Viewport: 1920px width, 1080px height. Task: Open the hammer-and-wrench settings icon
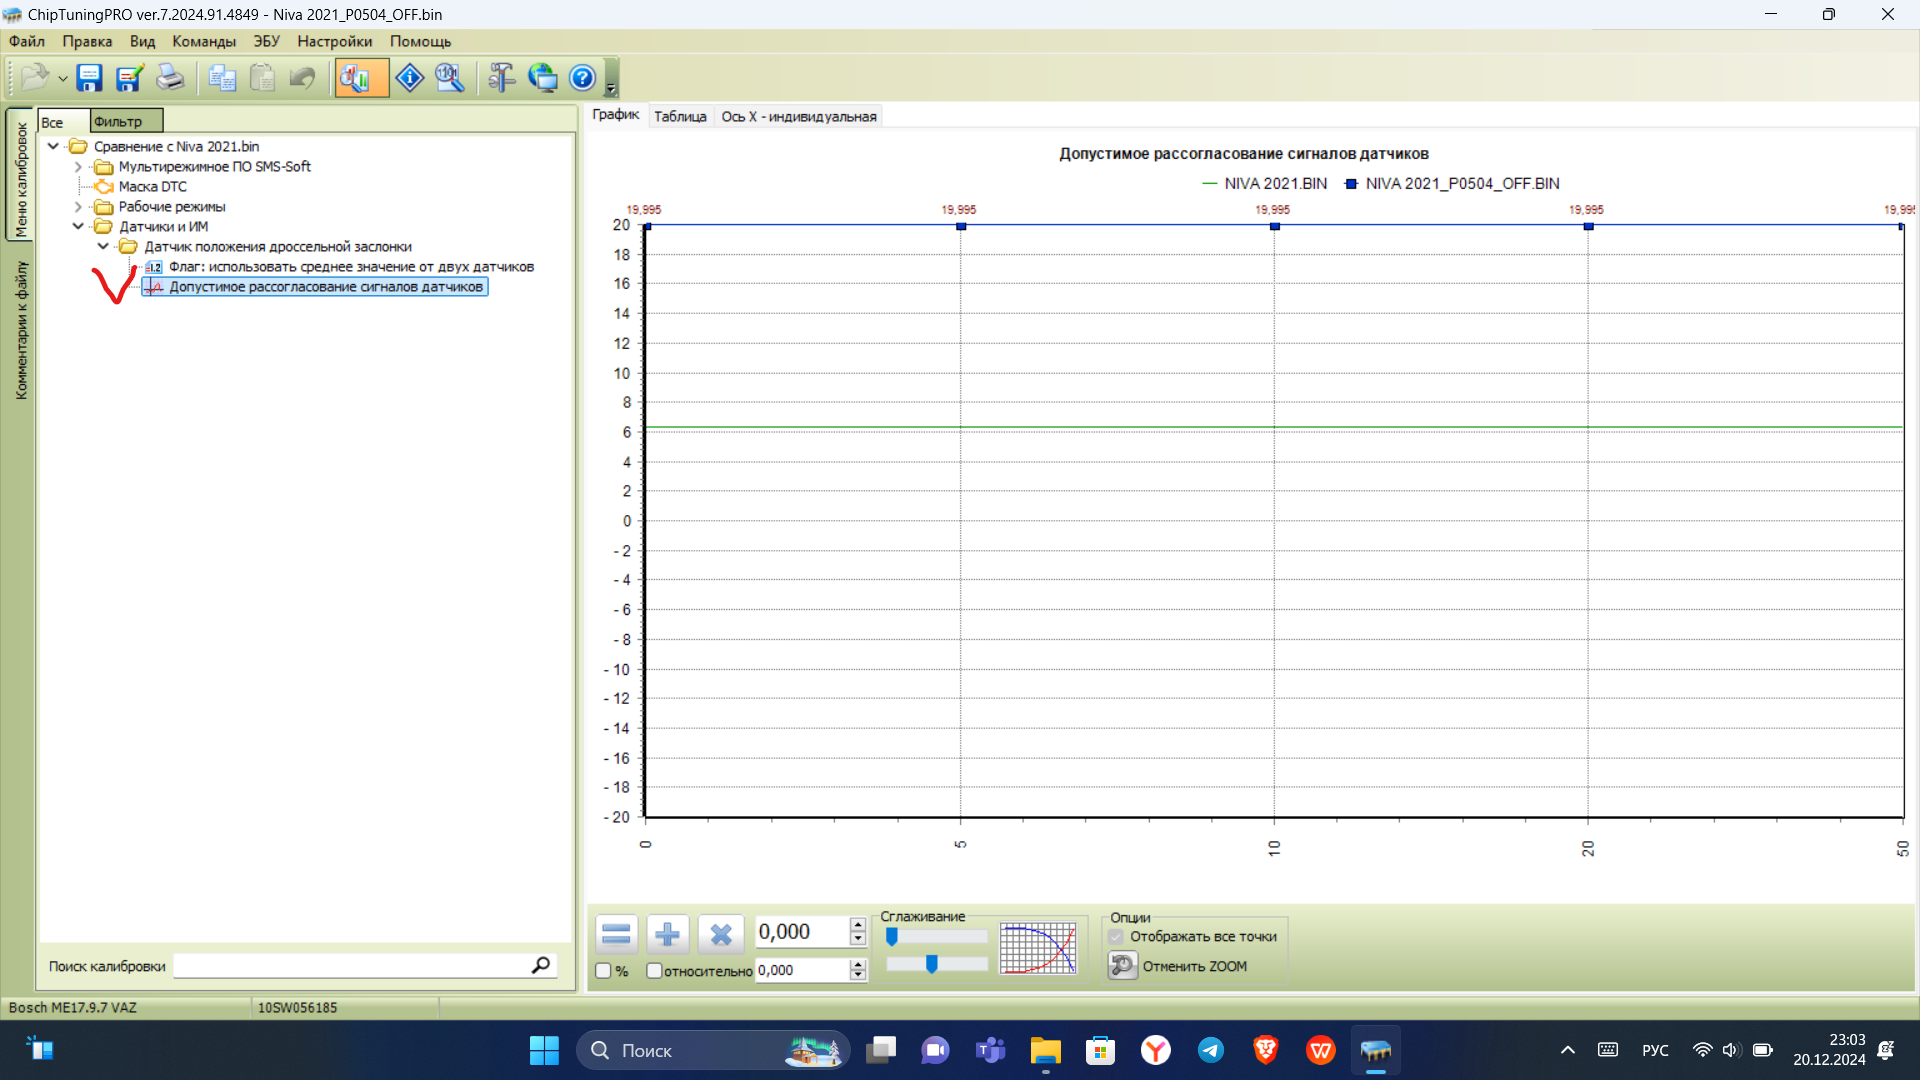(502, 78)
